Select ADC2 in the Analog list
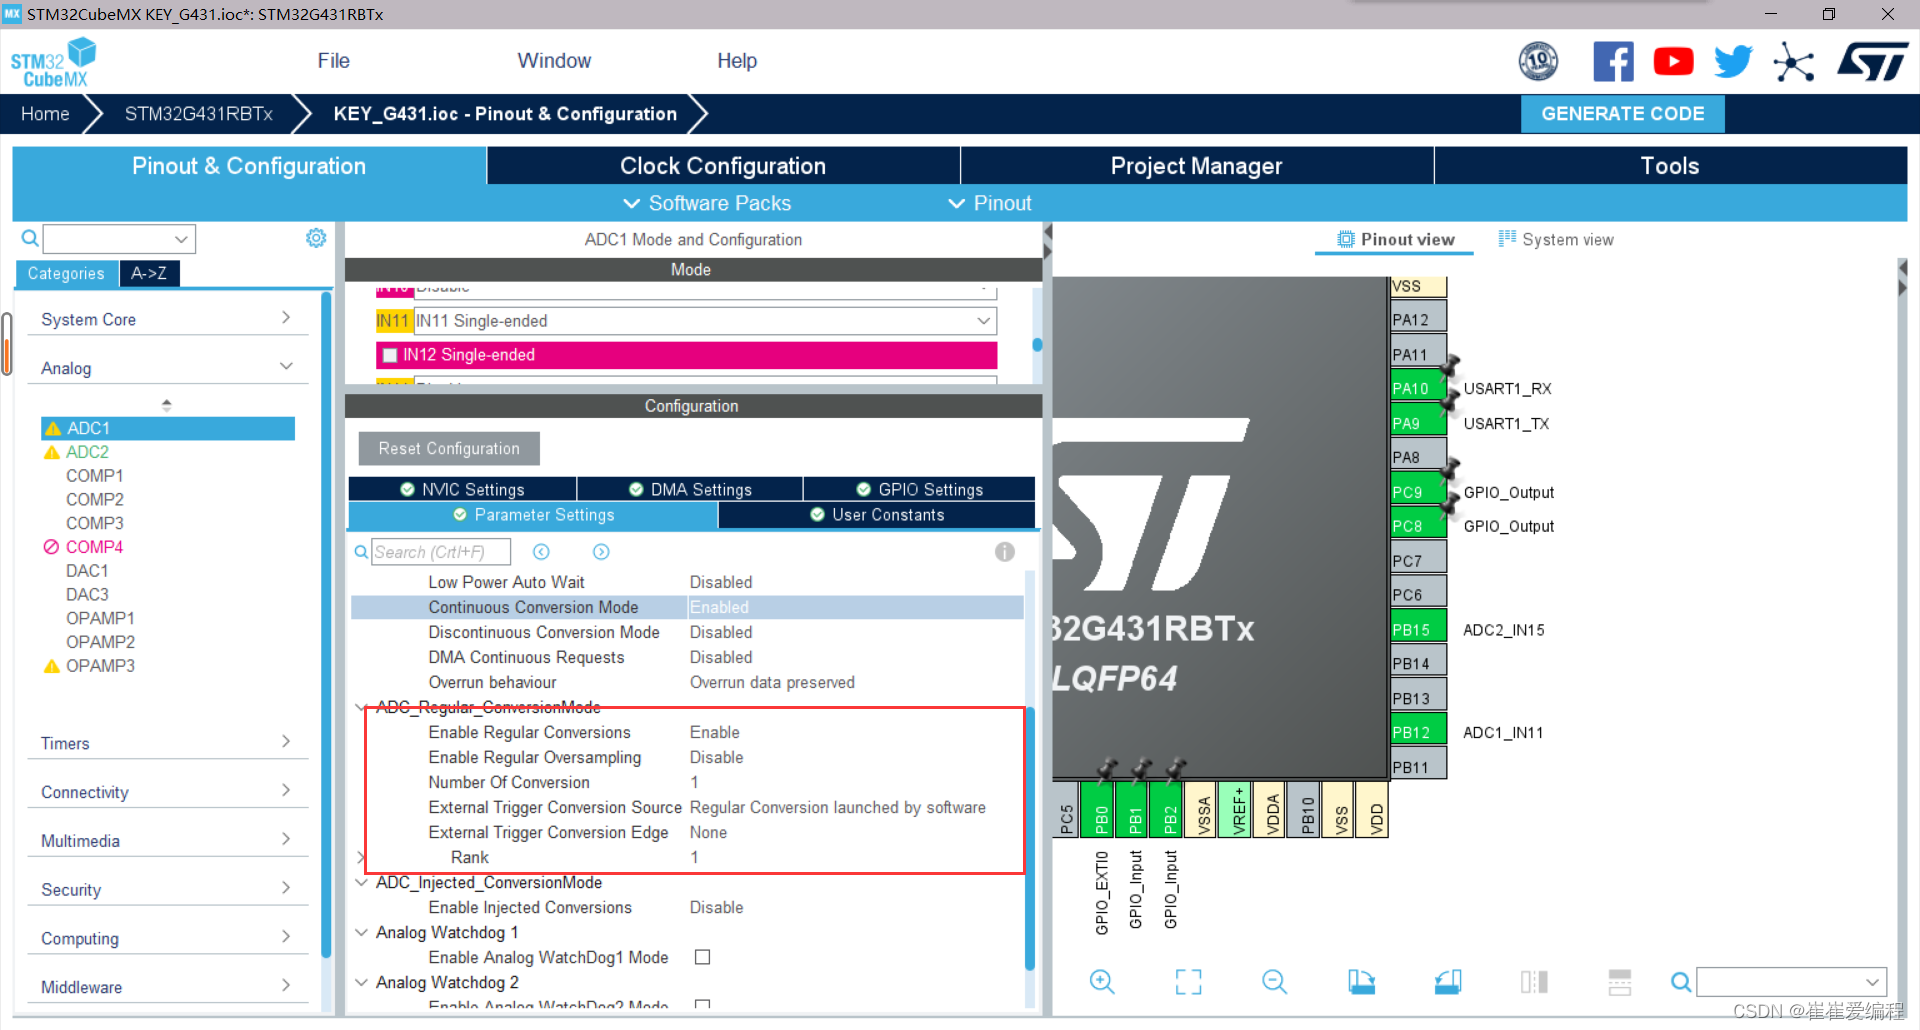1920x1030 pixels. pos(87,452)
